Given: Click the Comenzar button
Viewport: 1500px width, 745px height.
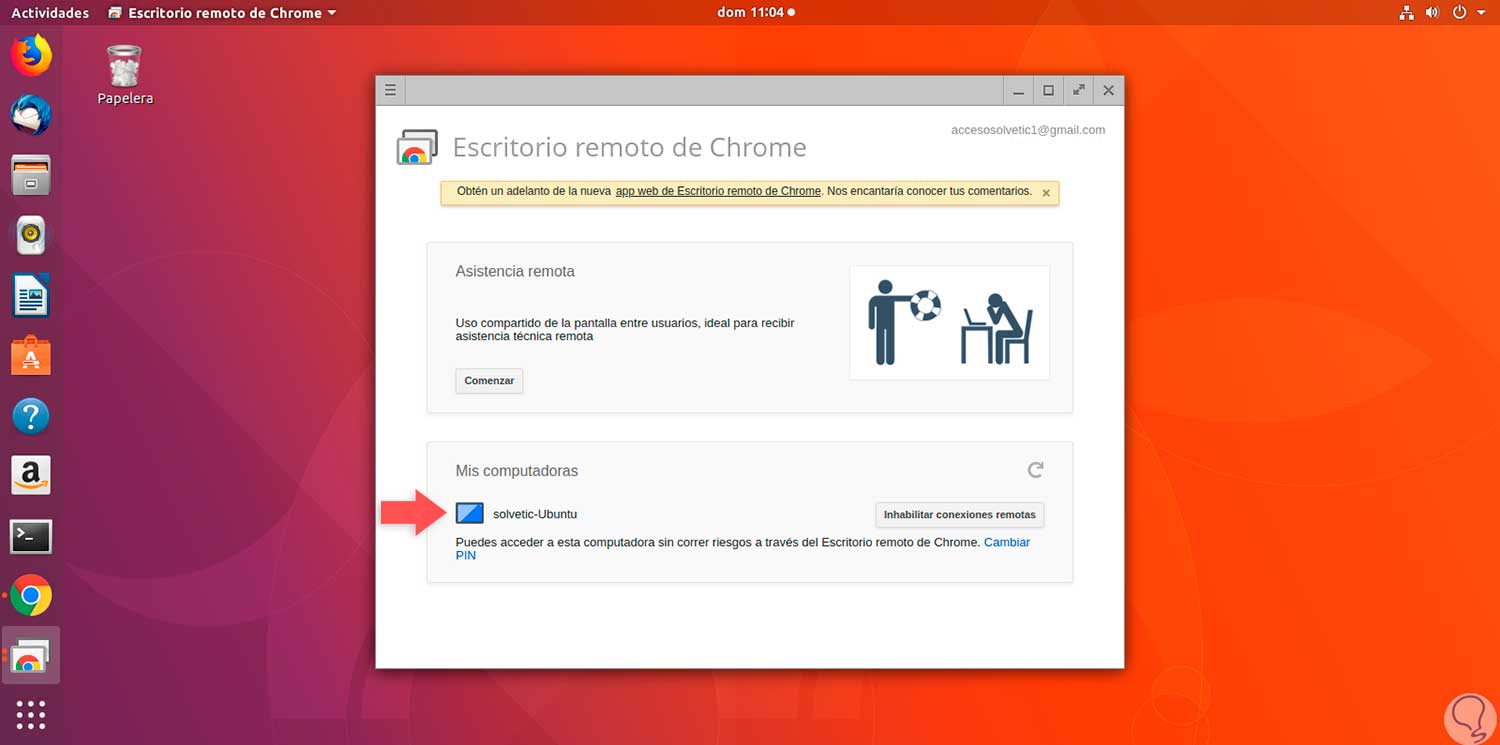Looking at the screenshot, I should pos(489,381).
